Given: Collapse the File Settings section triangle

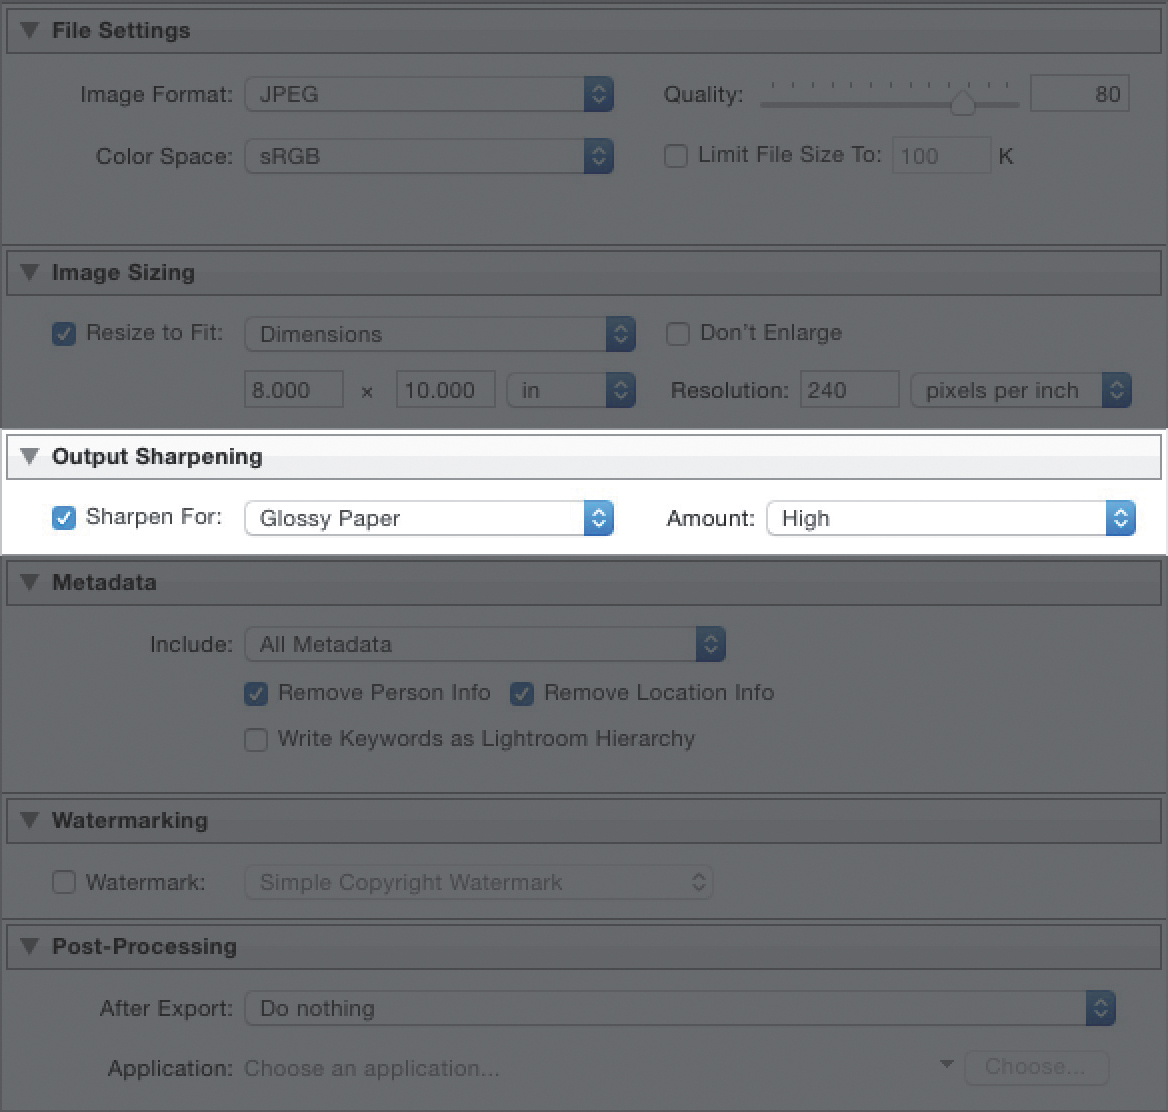Looking at the screenshot, I should [30, 31].
